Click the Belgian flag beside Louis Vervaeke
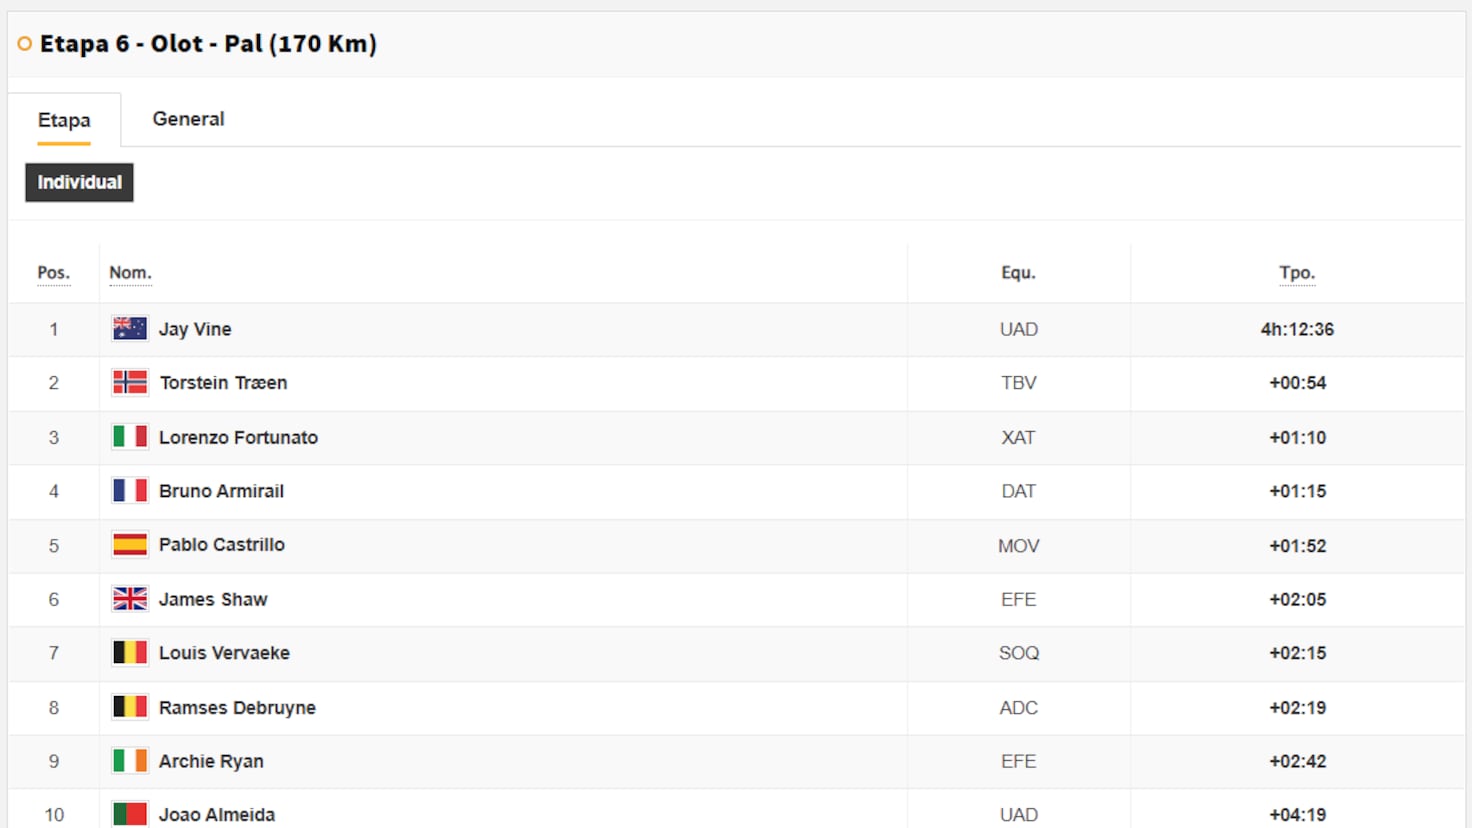This screenshot has height=828, width=1472. (x=130, y=653)
